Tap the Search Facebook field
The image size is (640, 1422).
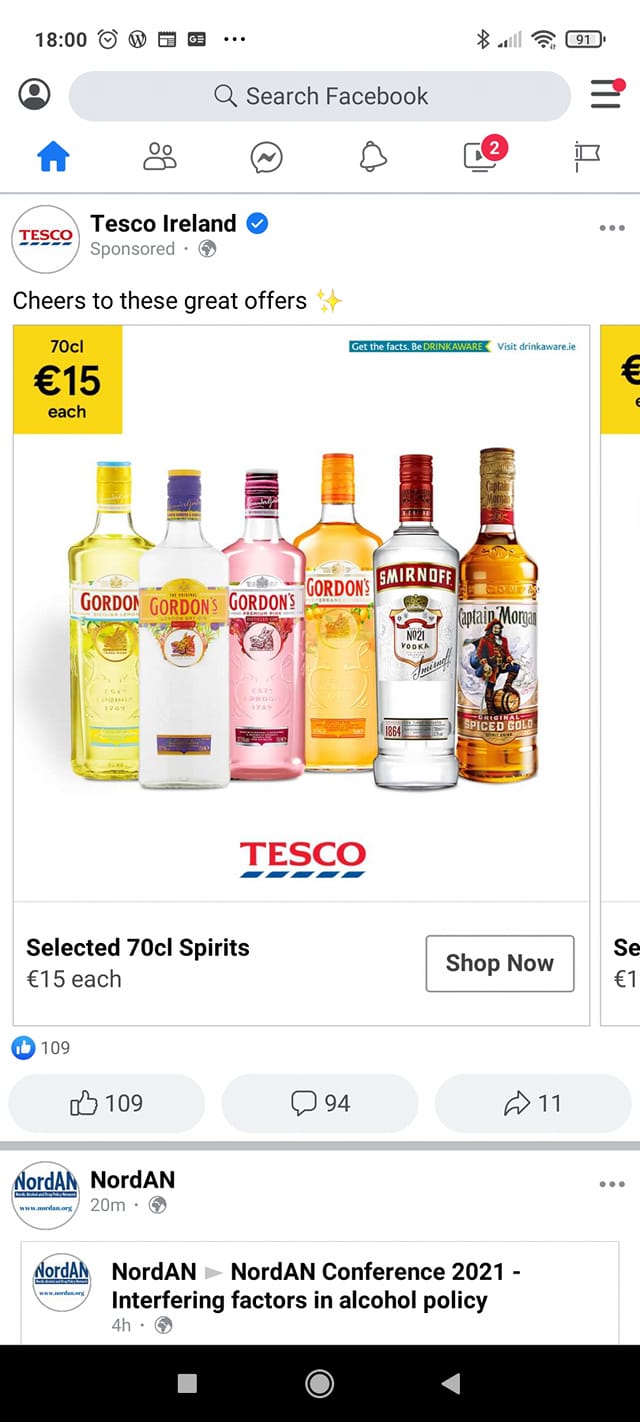[319, 96]
